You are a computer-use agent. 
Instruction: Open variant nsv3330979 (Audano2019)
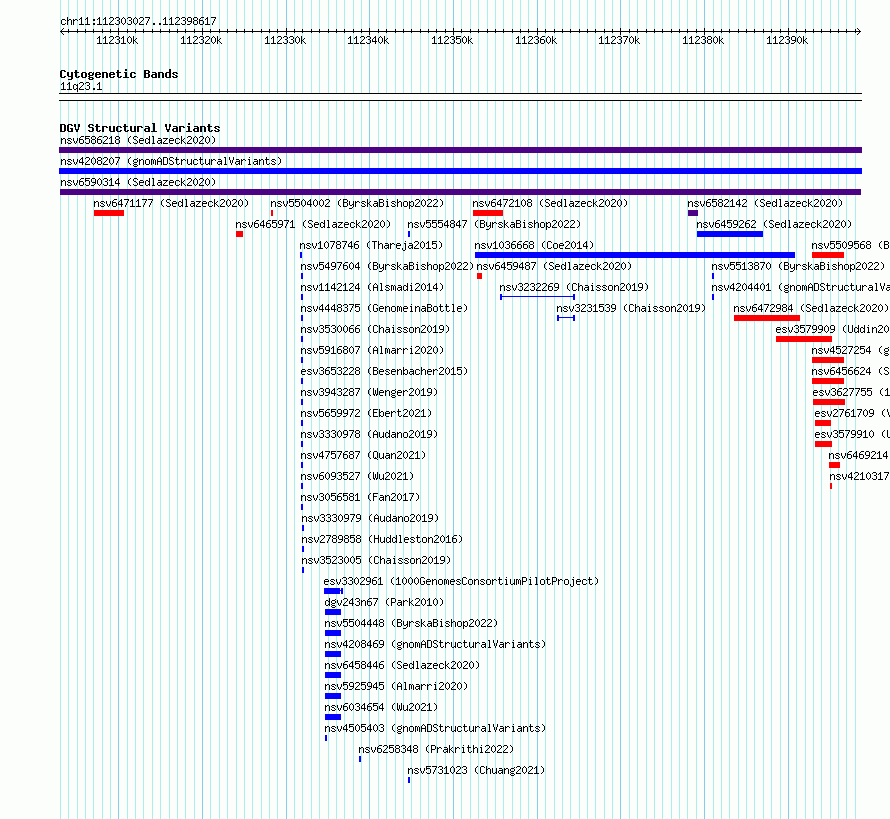pyautogui.click(x=370, y=518)
